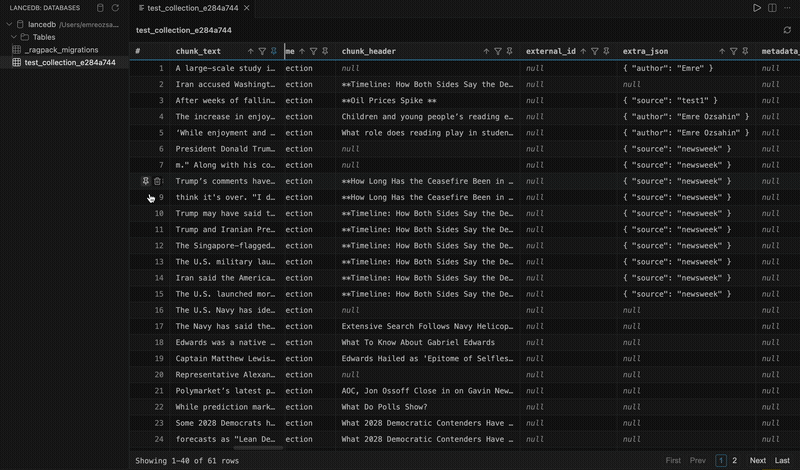Pin the external_id column
Image resolution: width=800 pixels, height=470 pixels.
coord(607,51)
